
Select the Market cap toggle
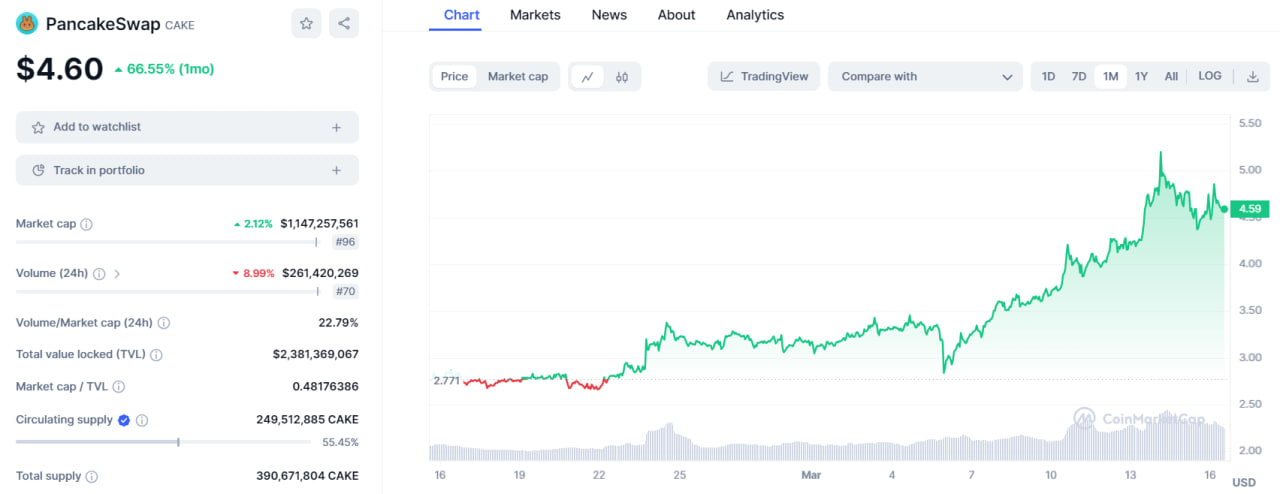[518, 76]
